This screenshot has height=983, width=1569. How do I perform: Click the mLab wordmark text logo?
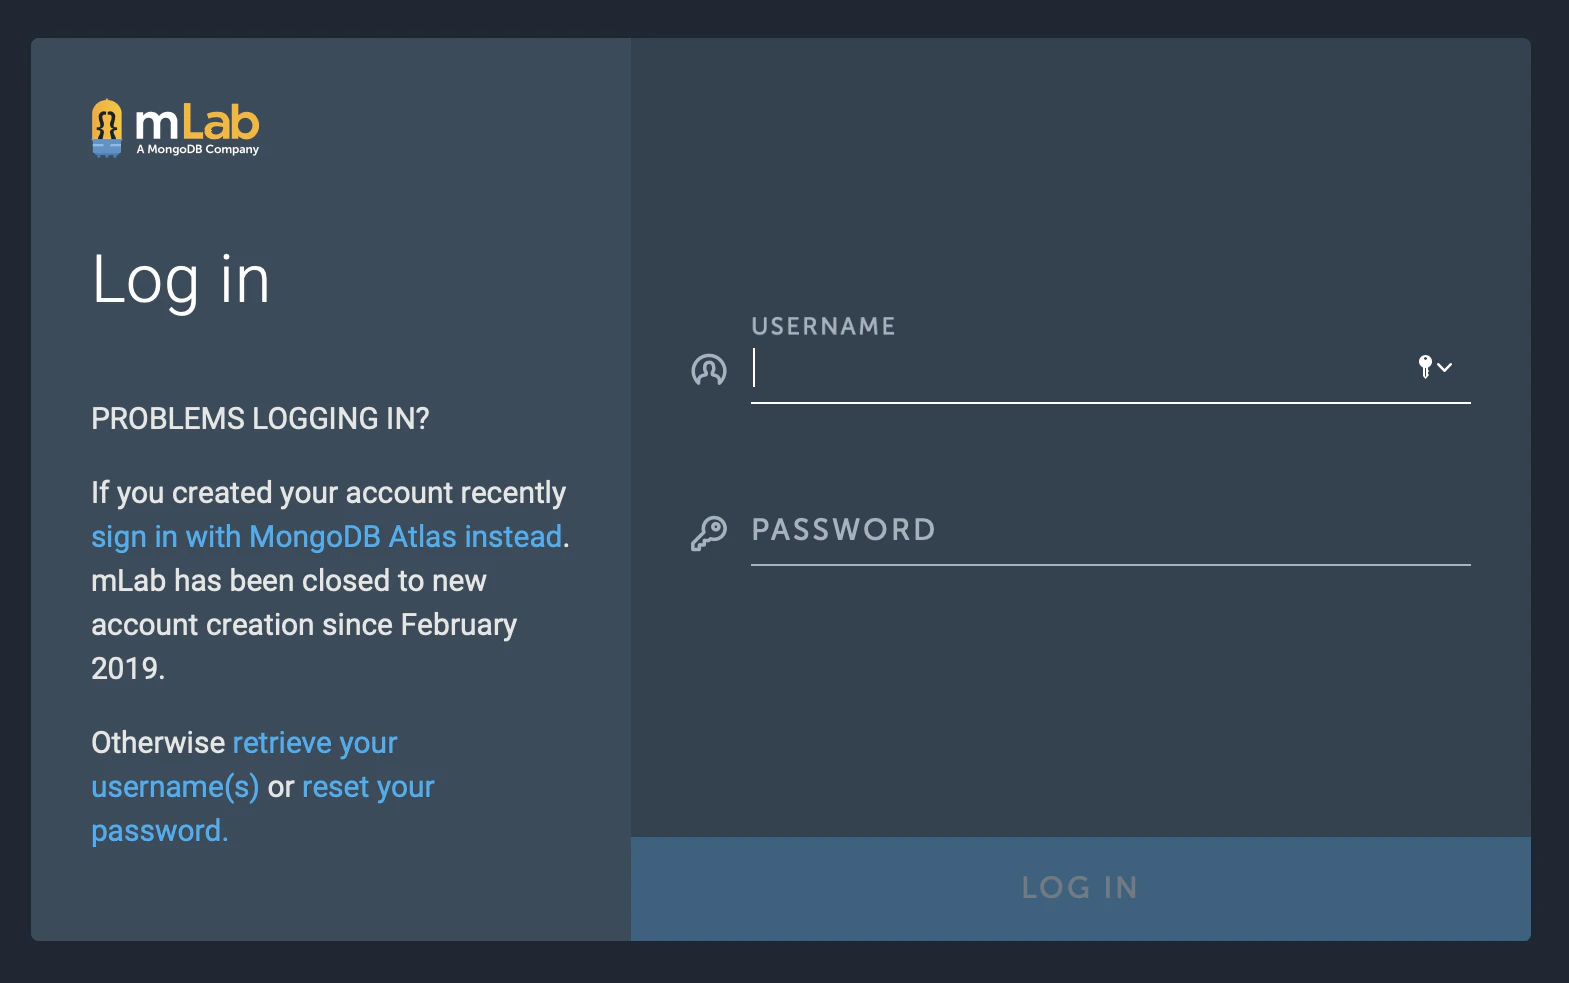coord(197,123)
